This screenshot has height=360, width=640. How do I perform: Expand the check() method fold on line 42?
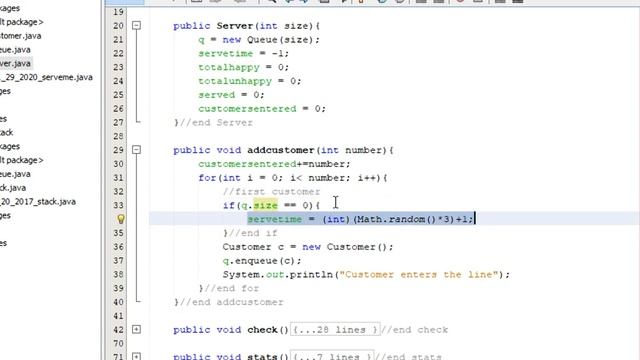pos(136,329)
